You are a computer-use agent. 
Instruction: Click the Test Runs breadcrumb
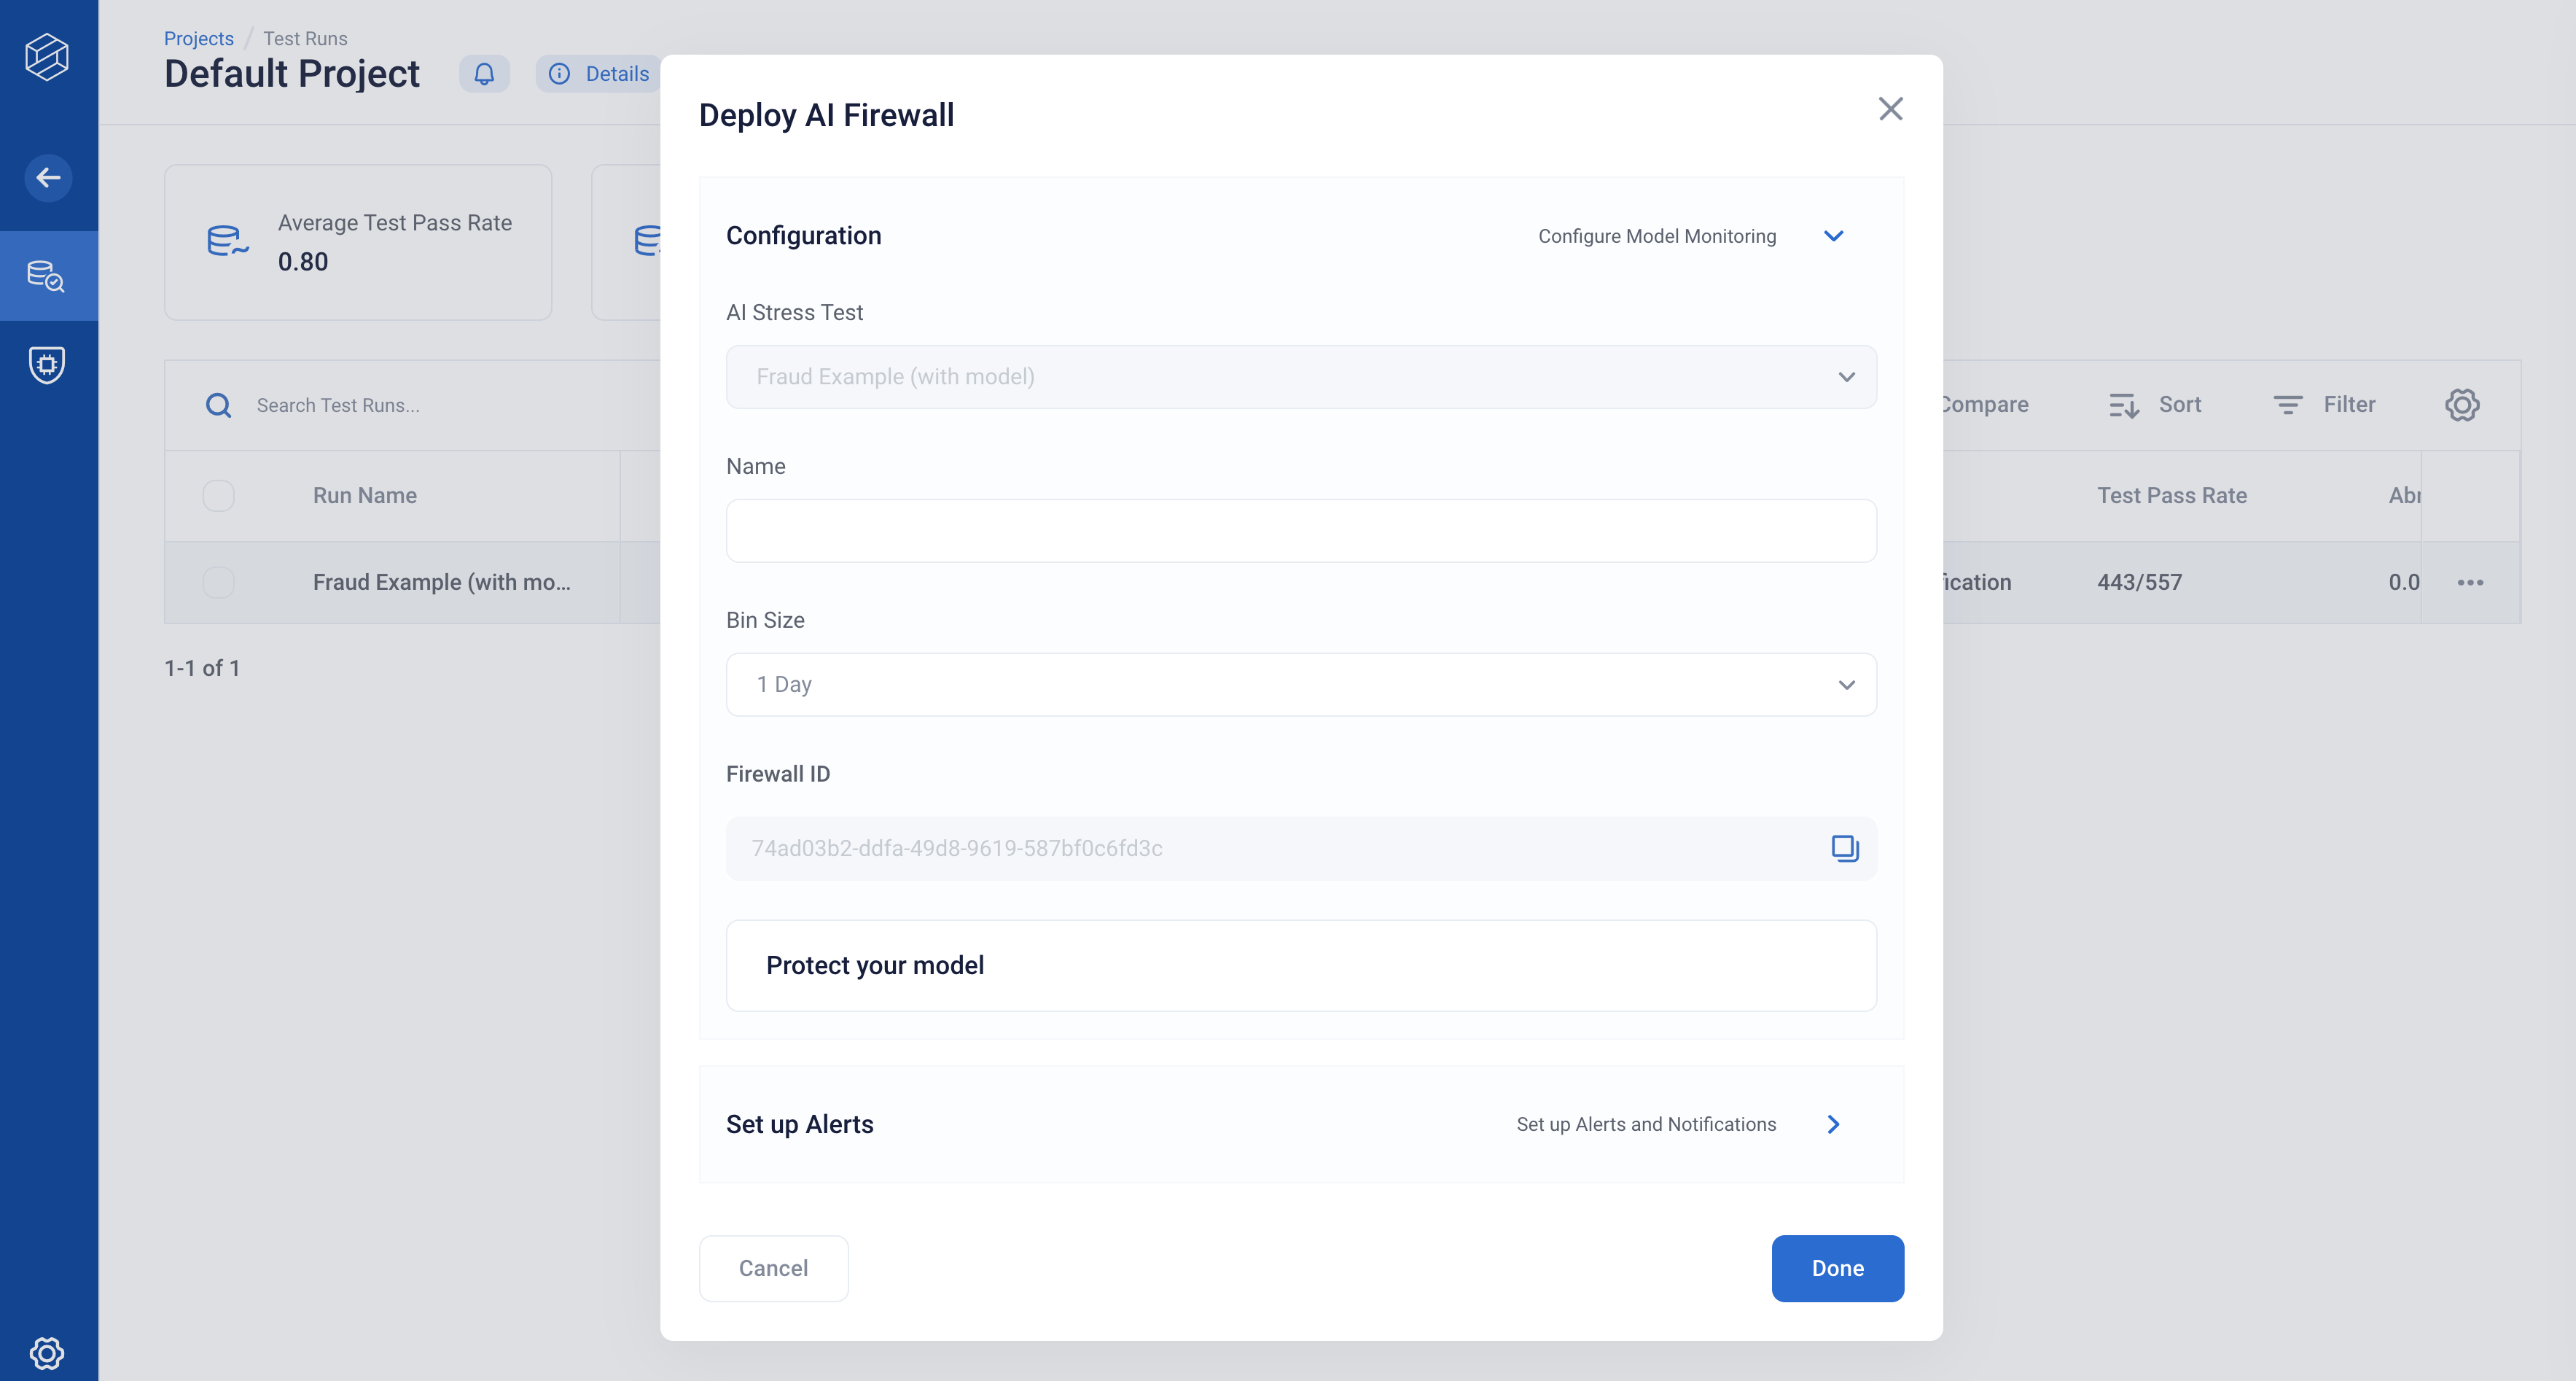305,39
